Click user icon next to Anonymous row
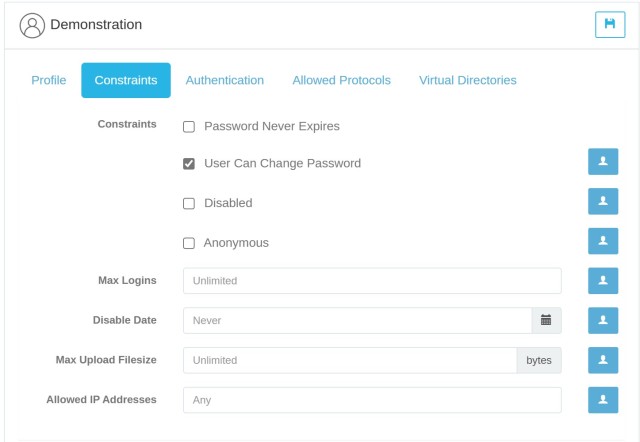Viewport: 640px width, 442px height. (x=603, y=241)
